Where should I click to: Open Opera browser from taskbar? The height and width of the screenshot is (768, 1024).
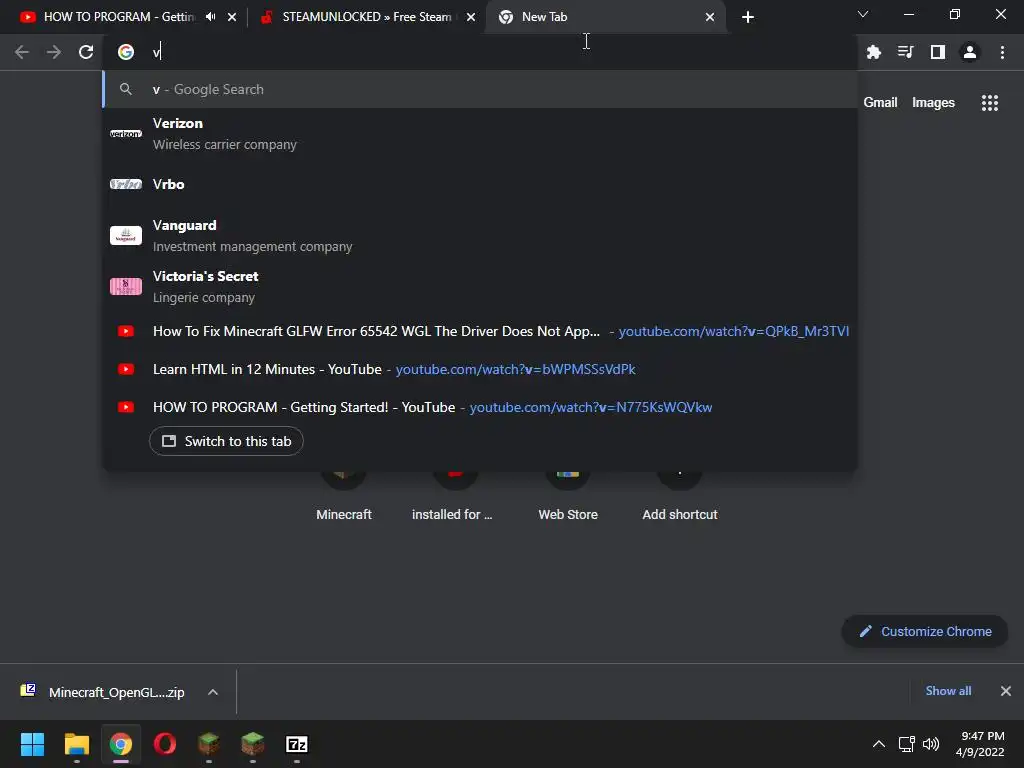(165, 744)
